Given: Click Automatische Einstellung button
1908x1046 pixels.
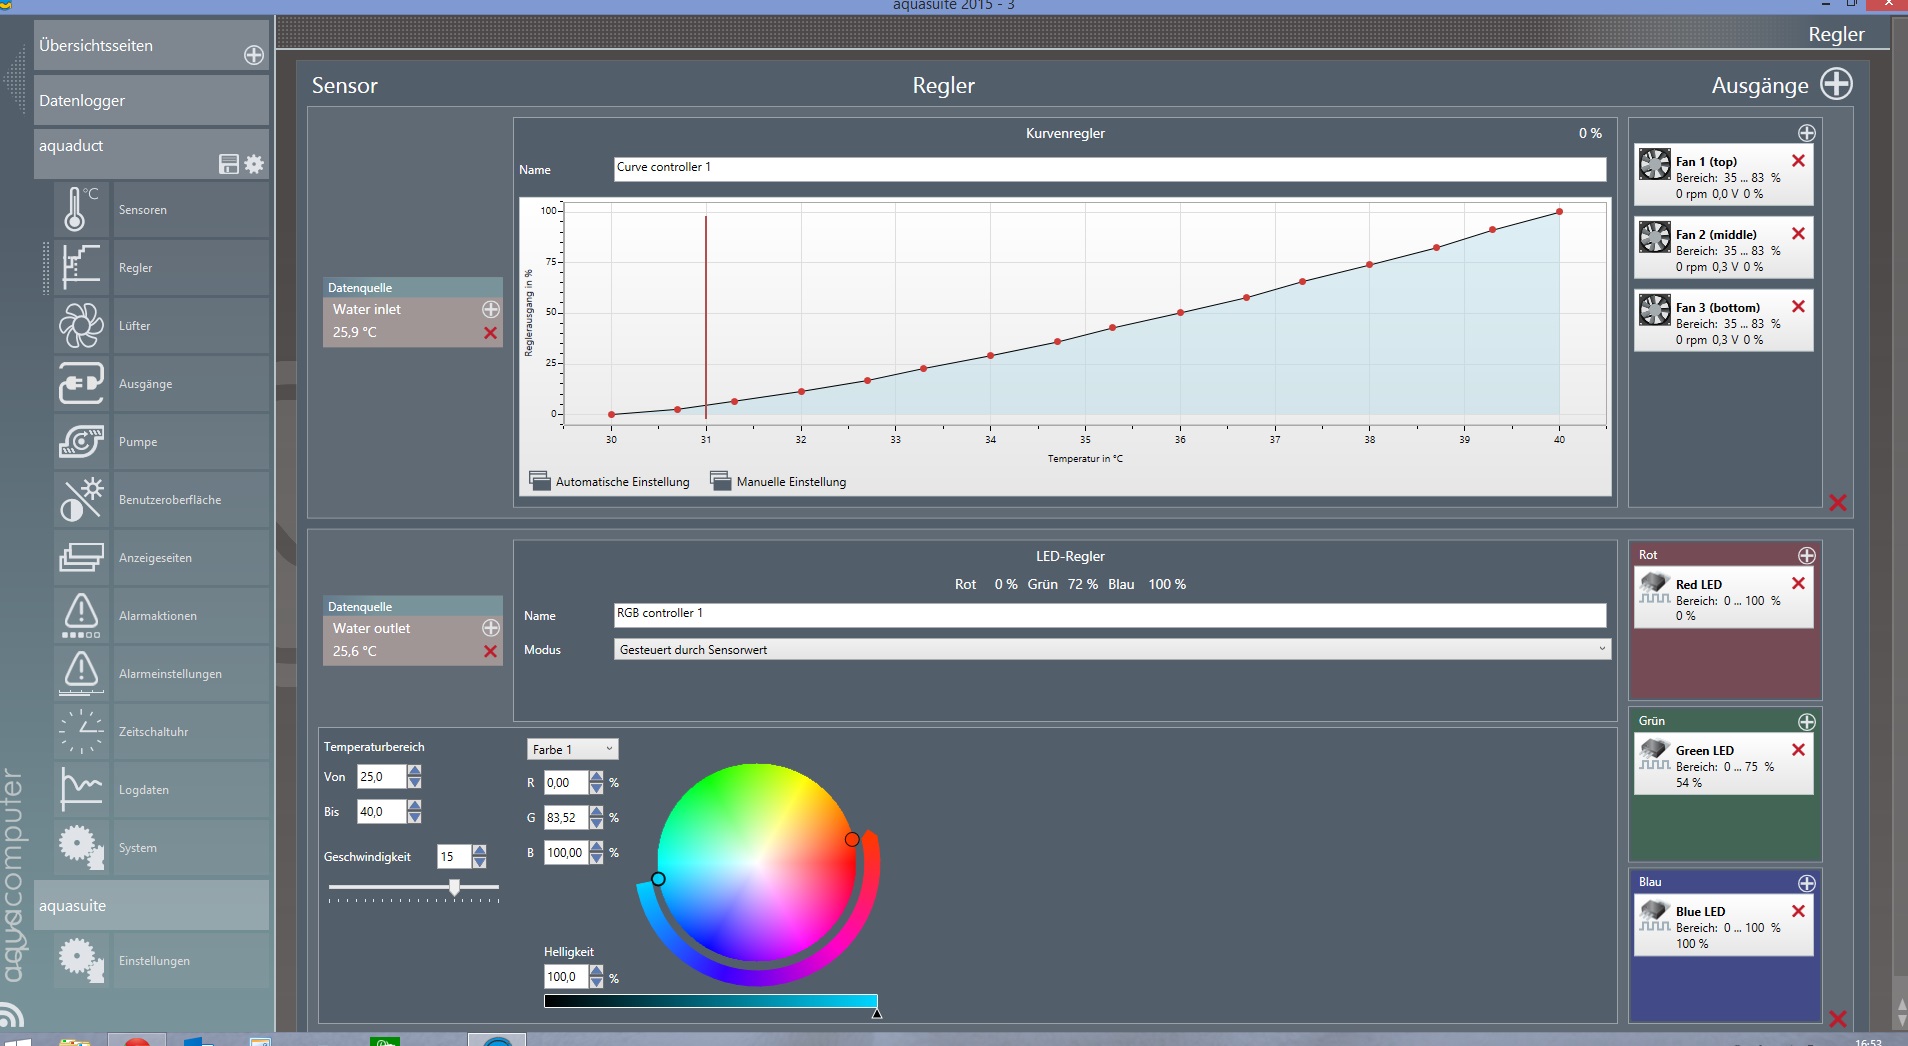Looking at the screenshot, I should click(610, 482).
